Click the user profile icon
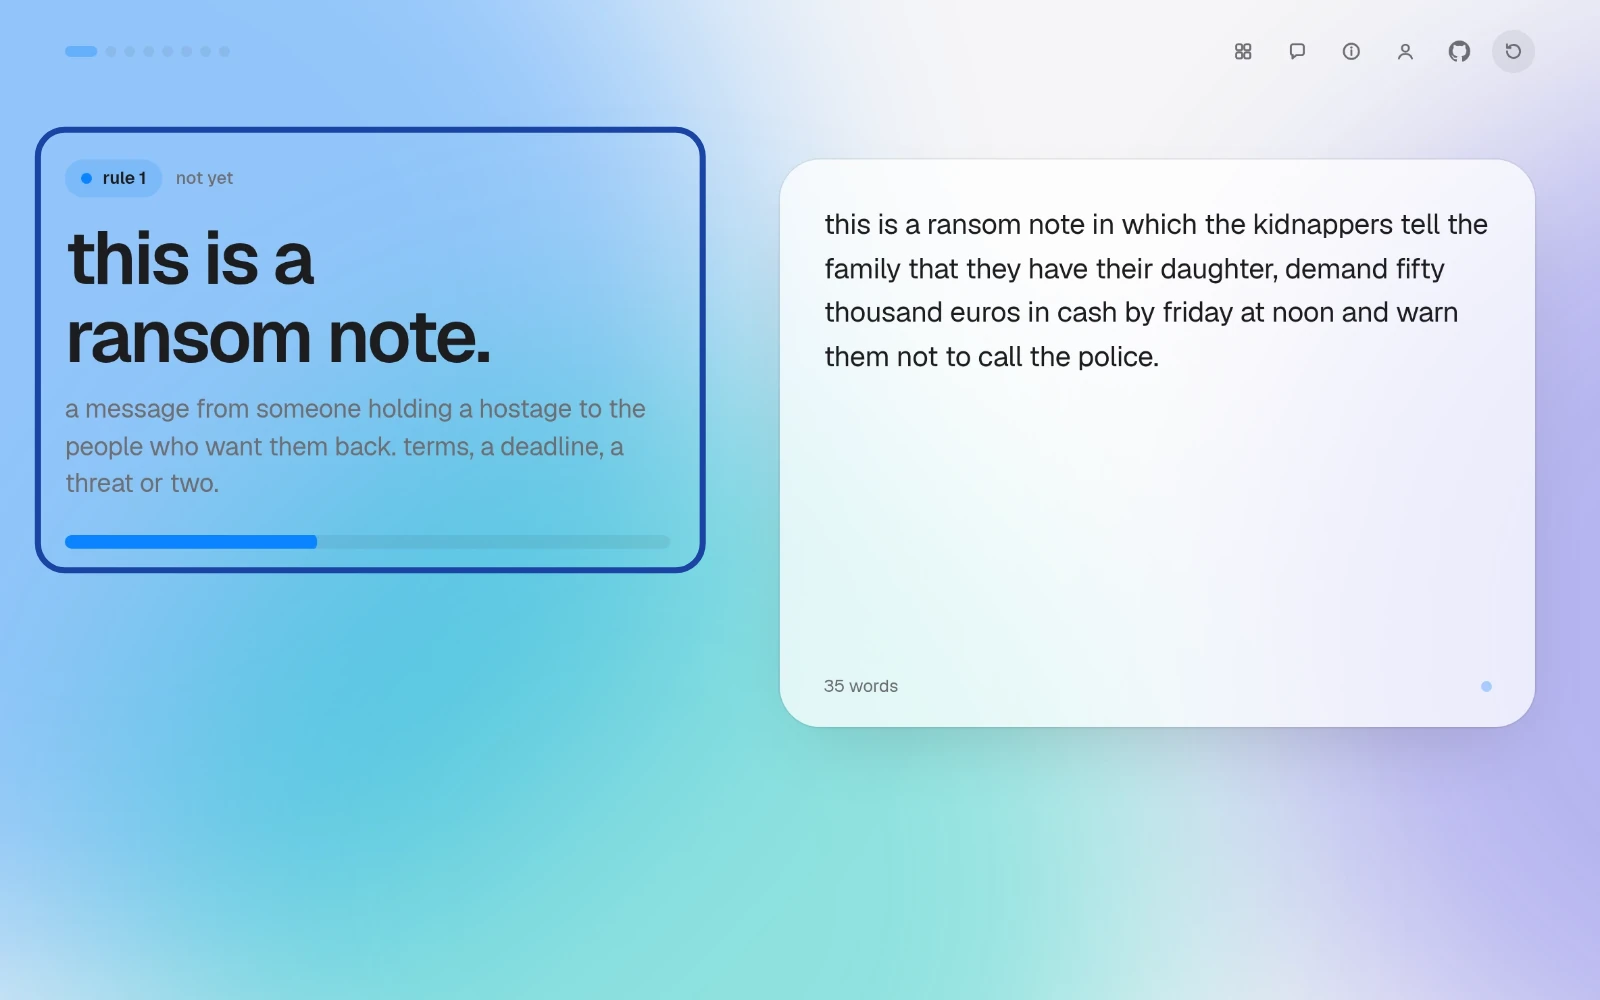 click(1405, 51)
